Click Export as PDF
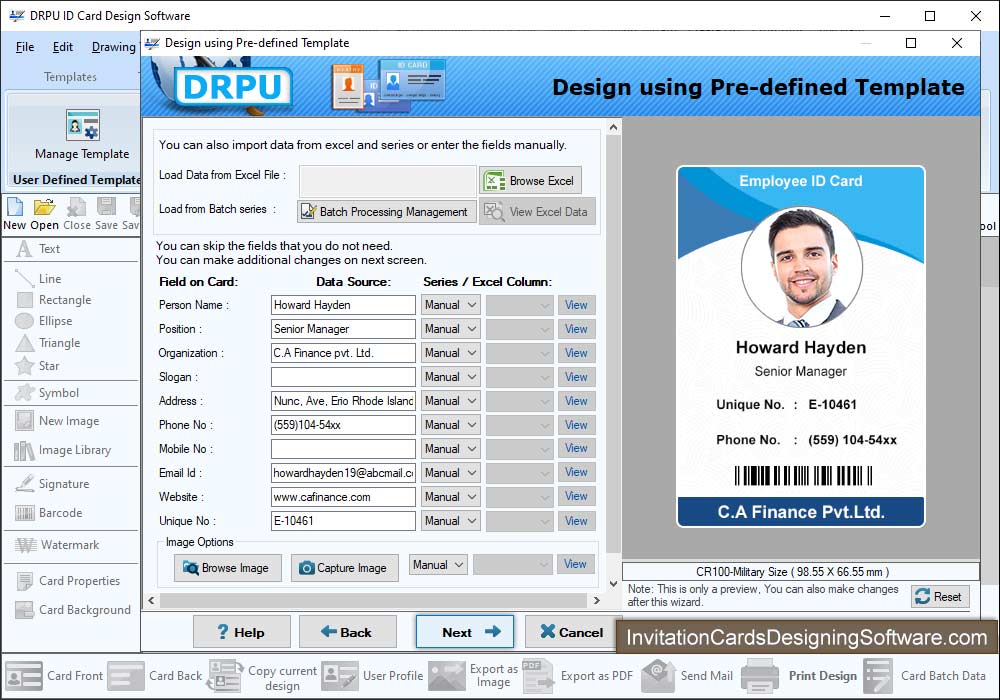1000x700 pixels. click(578, 676)
